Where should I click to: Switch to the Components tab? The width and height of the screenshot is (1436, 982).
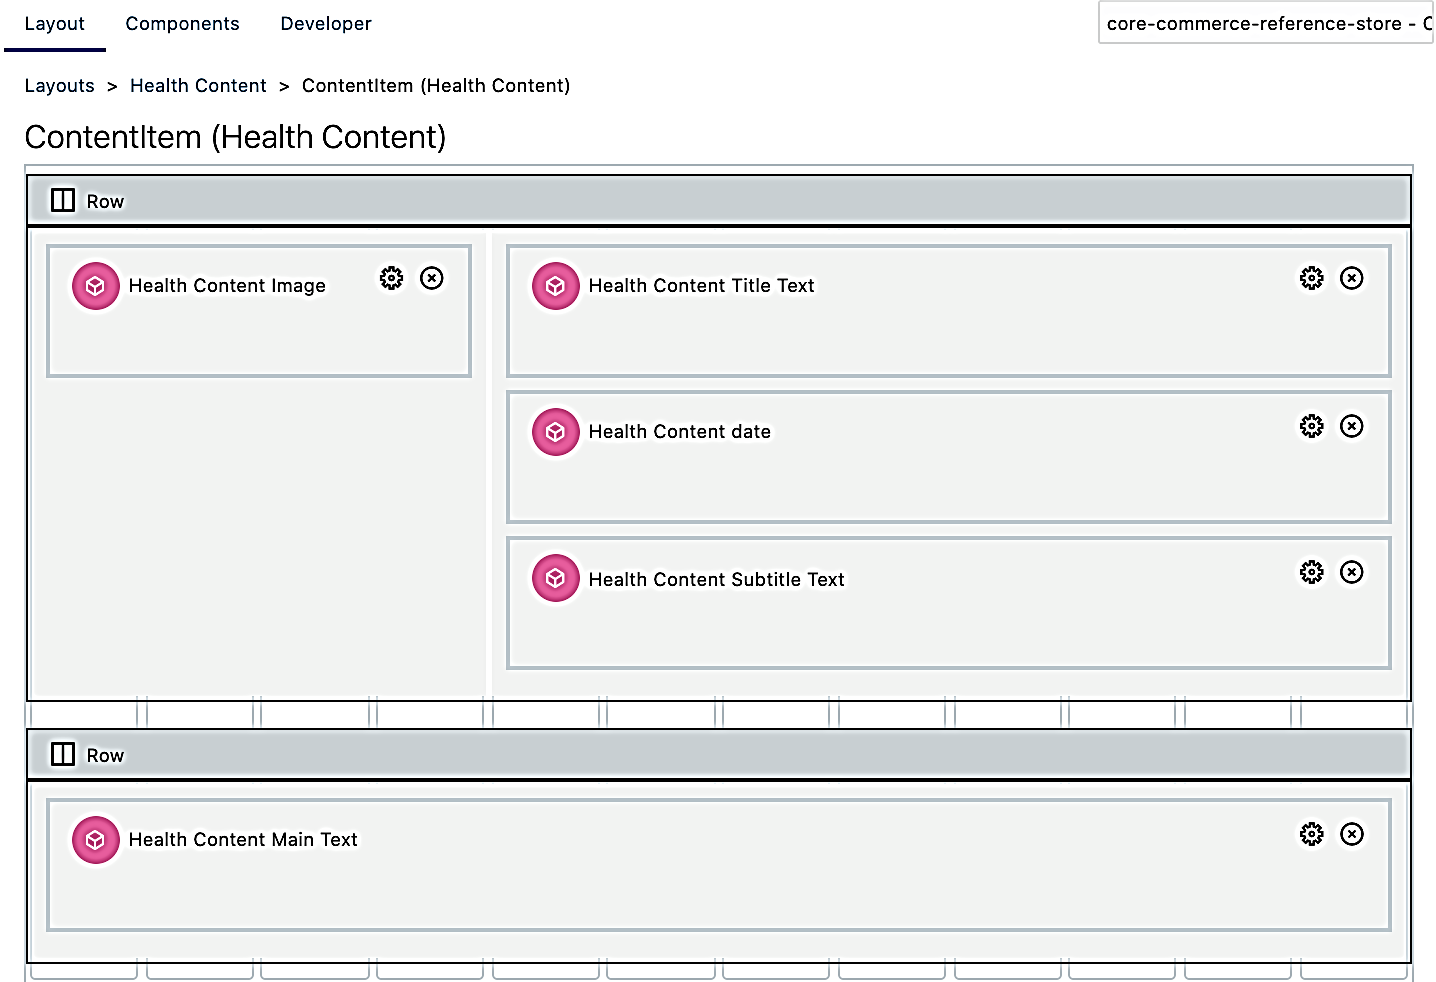(182, 24)
